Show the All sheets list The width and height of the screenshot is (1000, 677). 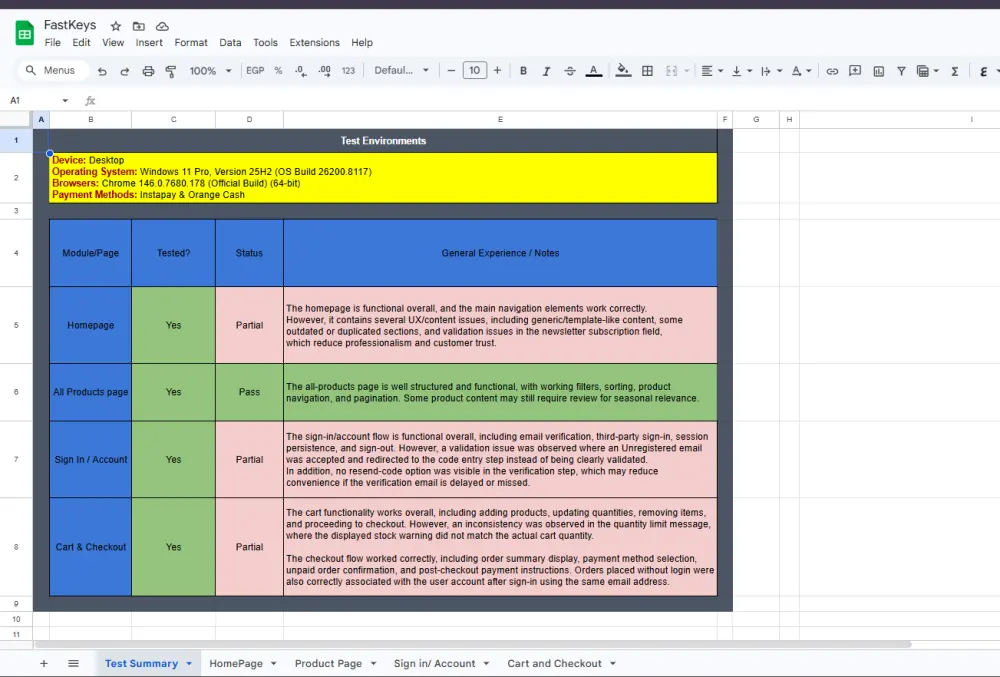pos(73,664)
